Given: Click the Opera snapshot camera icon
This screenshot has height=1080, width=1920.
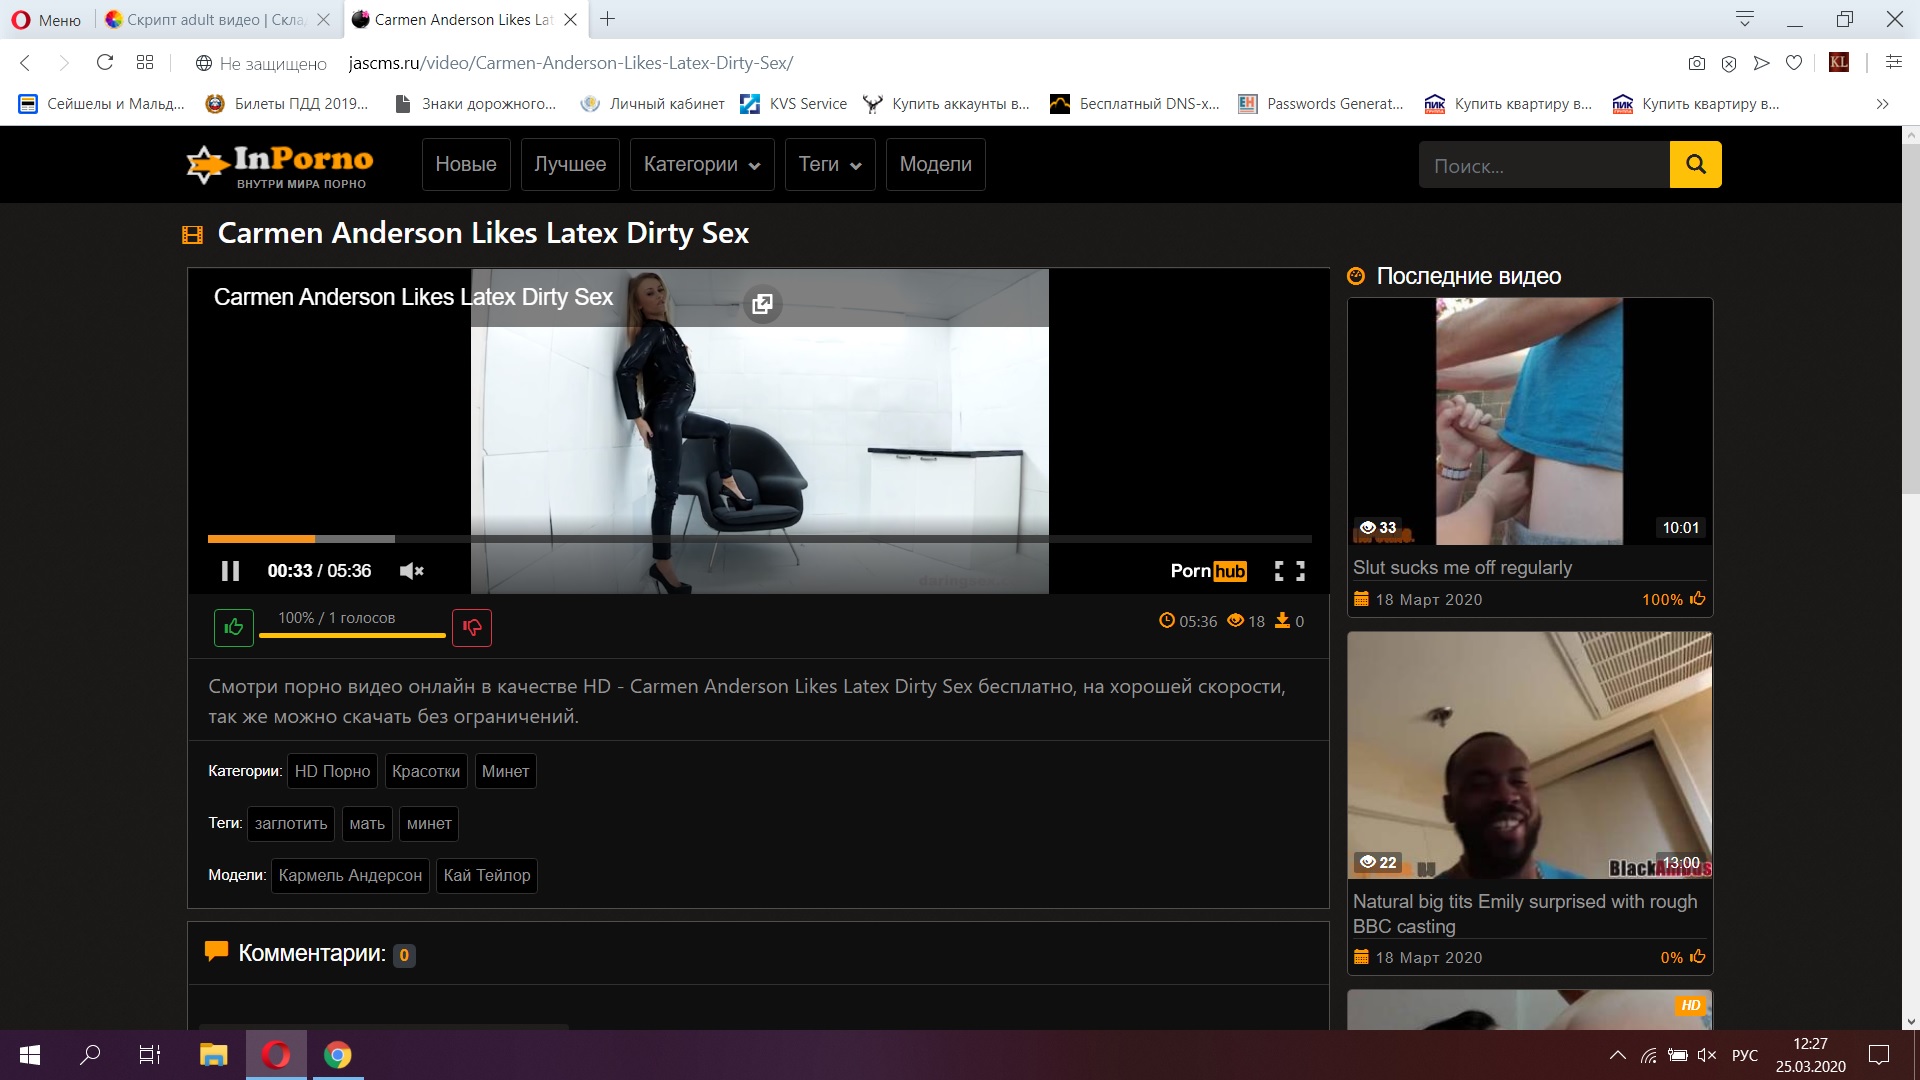Looking at the screenshot, I should coord(1696,63).
